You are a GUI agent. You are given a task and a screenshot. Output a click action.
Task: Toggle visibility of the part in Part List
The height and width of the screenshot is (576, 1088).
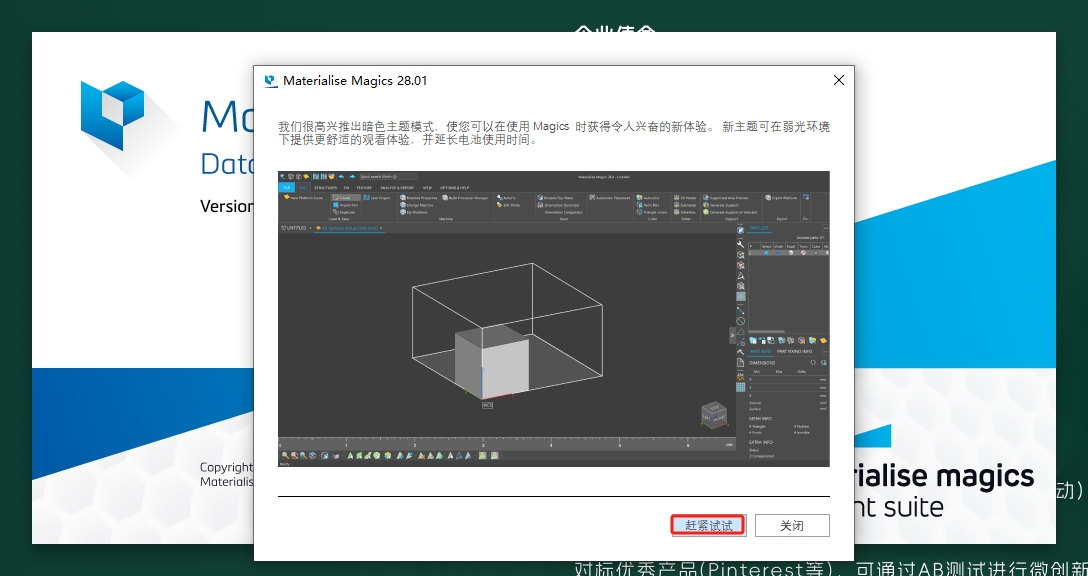[x=779, y=252]
